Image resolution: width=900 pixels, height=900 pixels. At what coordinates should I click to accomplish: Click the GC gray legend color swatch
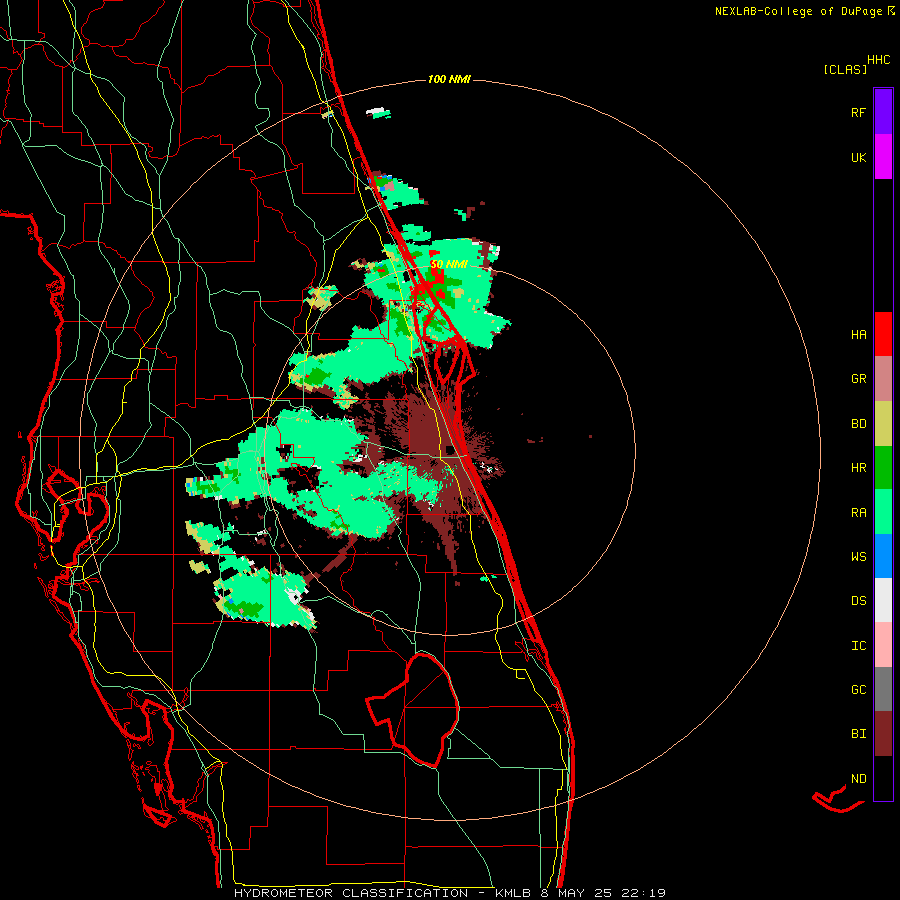(883, 689)
